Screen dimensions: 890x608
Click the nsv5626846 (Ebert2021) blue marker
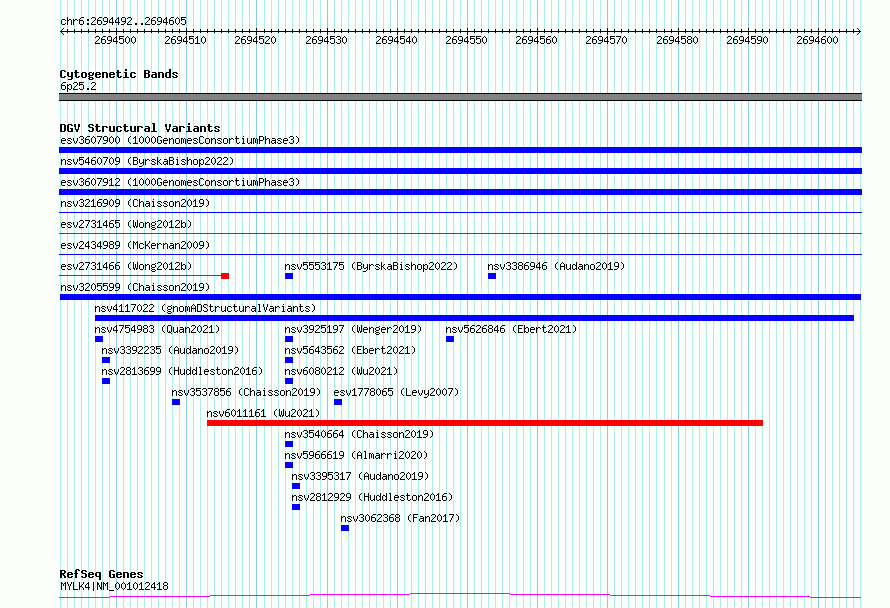pos(450,339)
